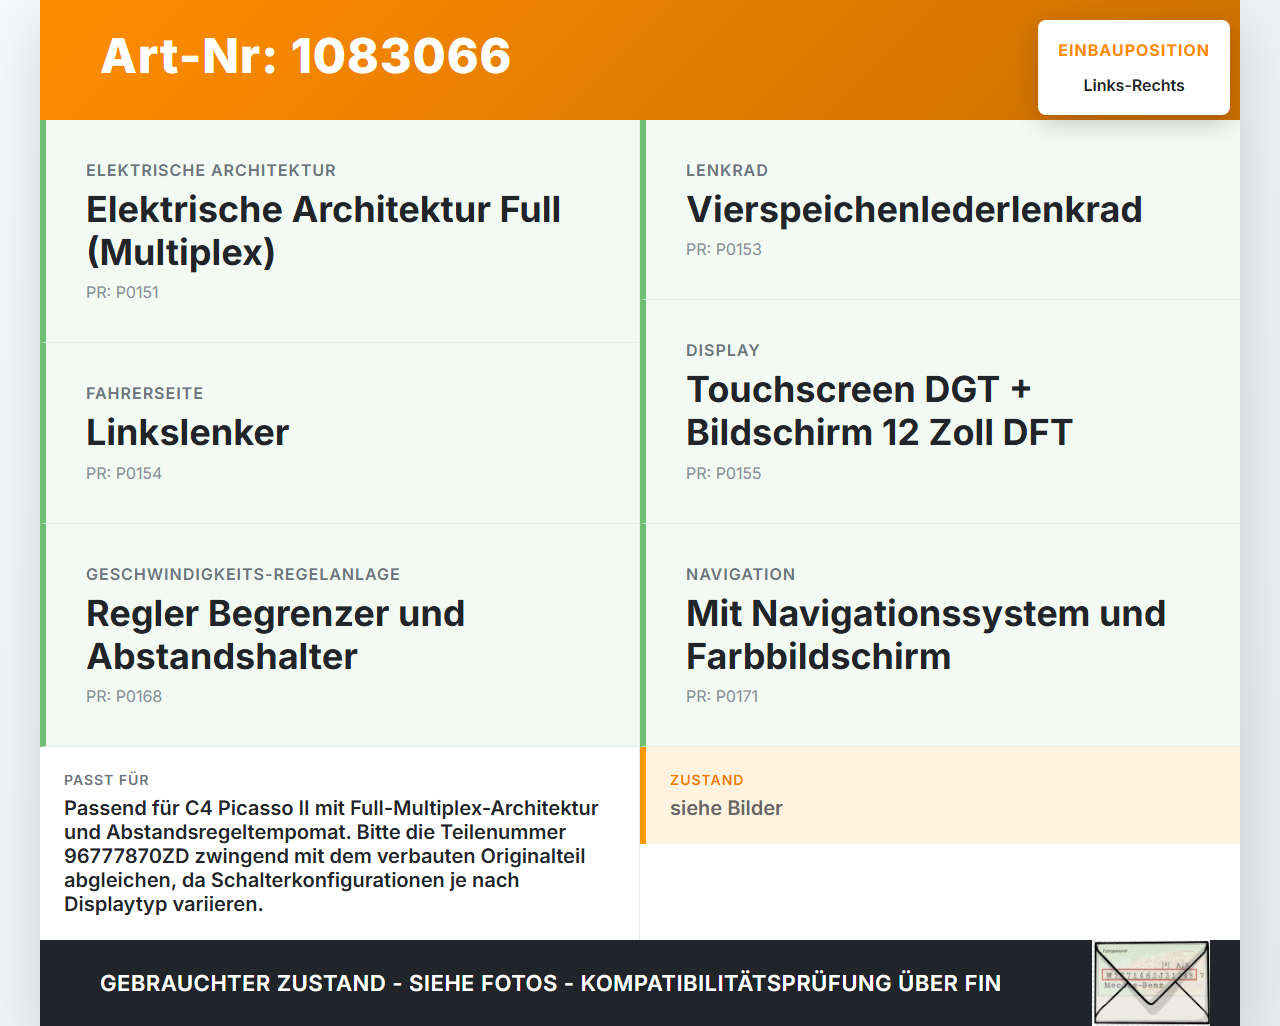Click the 'Passend für C4 Picasso II' paragraph

[331, 856]
